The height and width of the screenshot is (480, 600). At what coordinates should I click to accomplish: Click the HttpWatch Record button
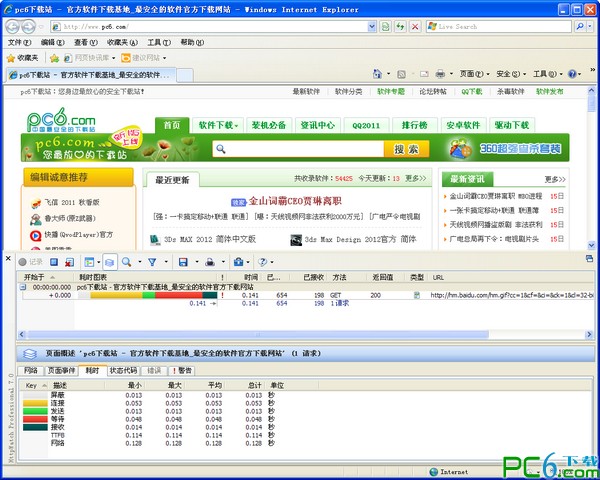[29, 262]
